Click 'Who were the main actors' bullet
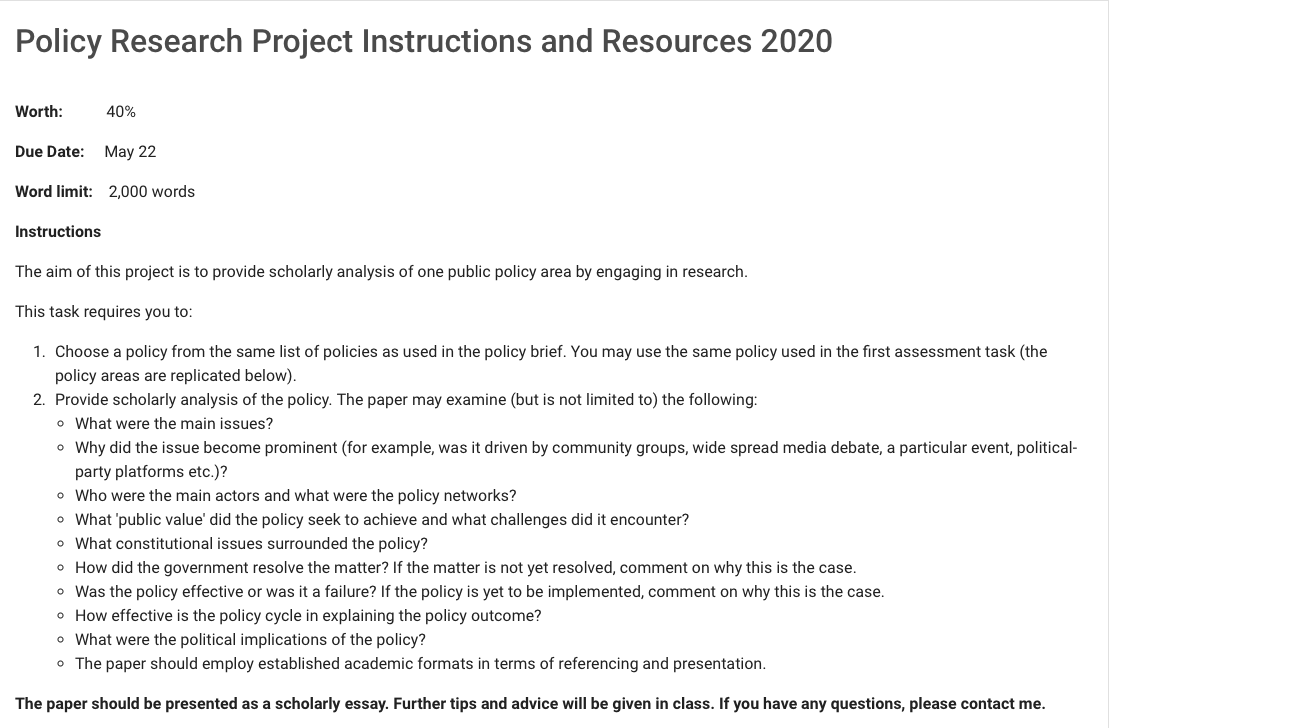This screenshot has height=728, width=1293. coord(296,496)
